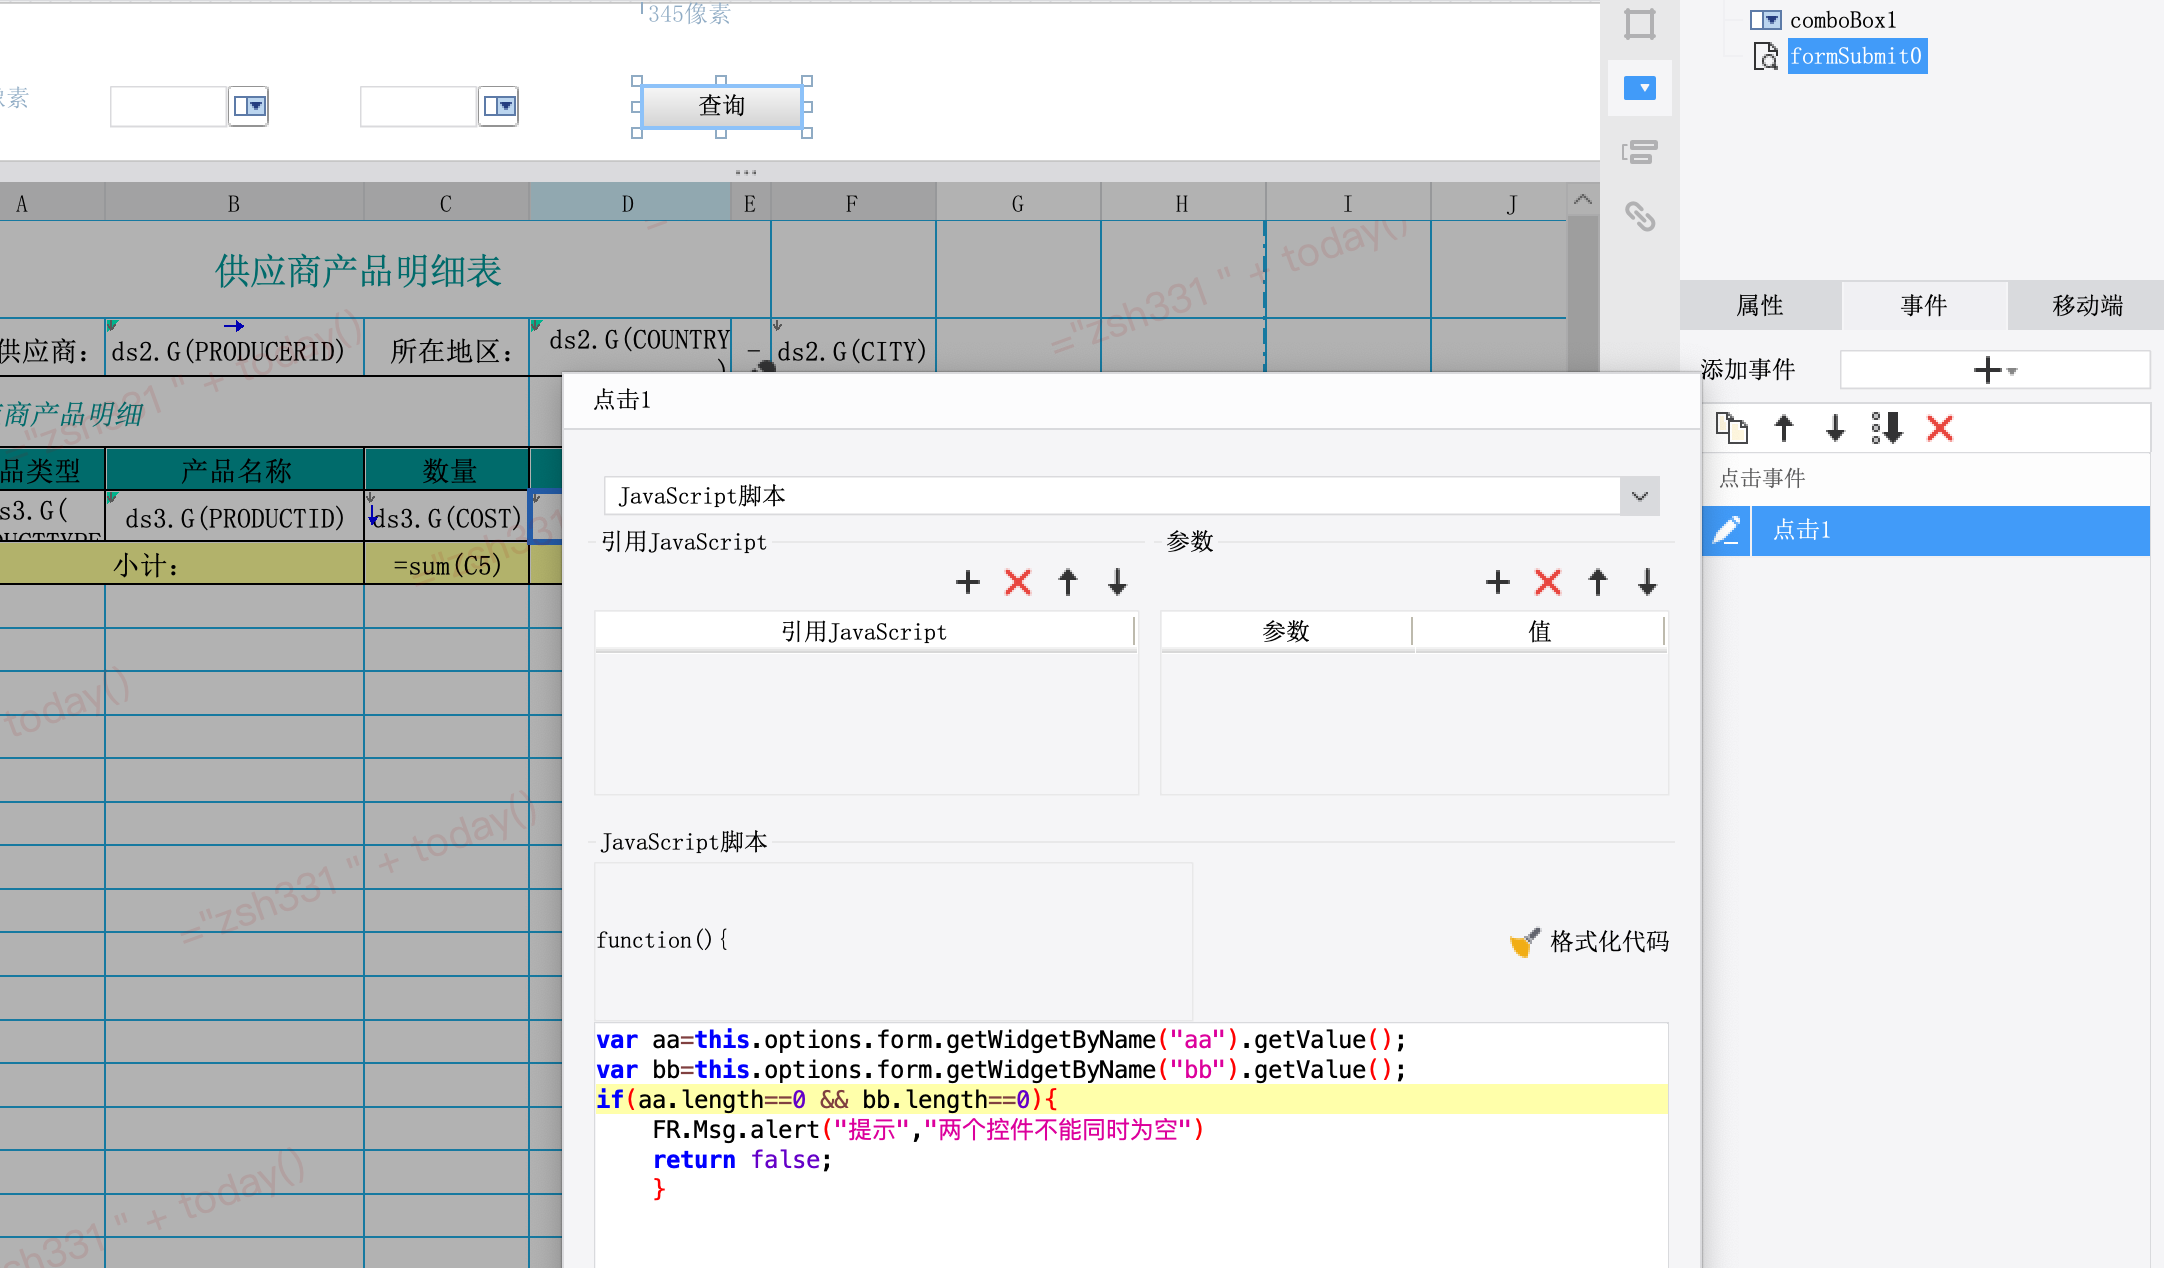
Task: Select column I header
Action: 1348,203
